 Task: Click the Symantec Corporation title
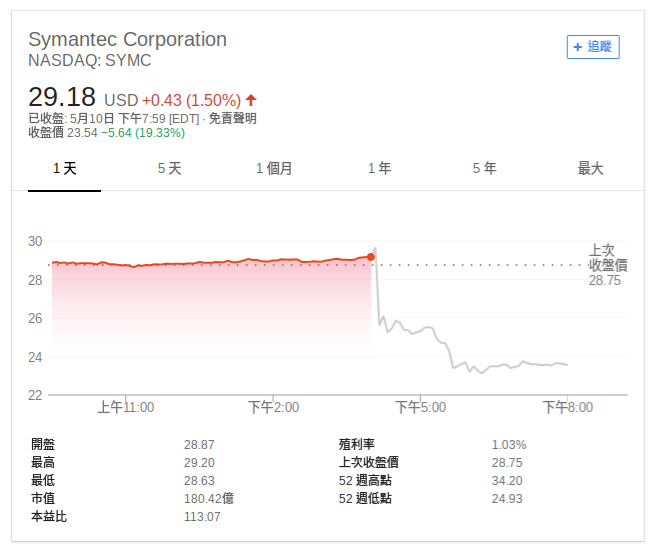127,39
